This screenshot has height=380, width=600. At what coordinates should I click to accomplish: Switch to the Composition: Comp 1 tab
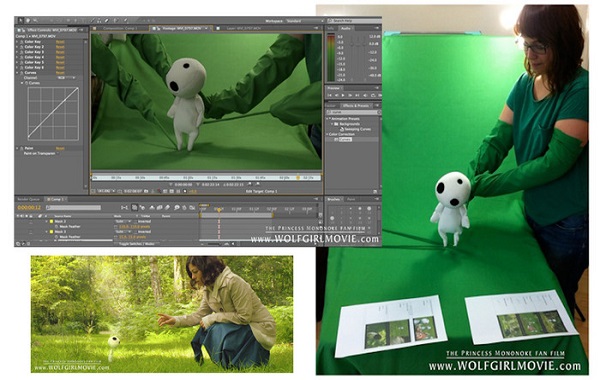click(120, 28)
